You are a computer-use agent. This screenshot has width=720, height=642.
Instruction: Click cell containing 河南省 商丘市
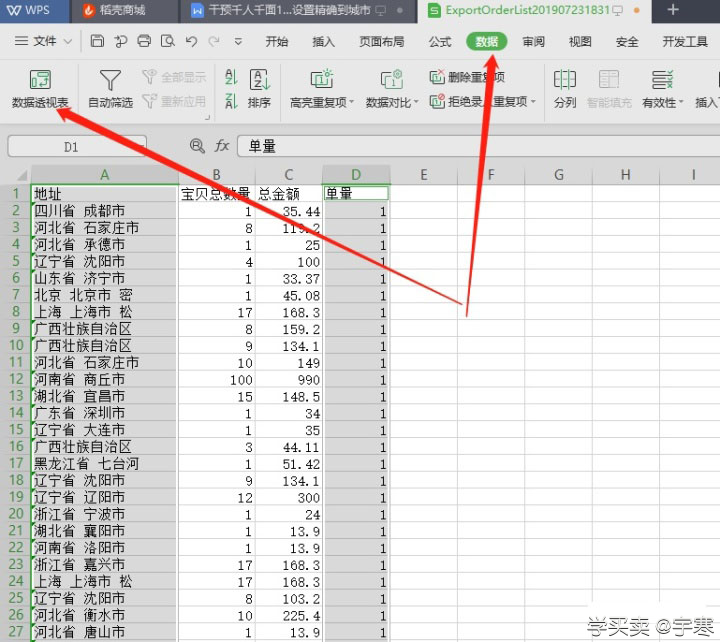pyautogui.click(x=104, y=379)
